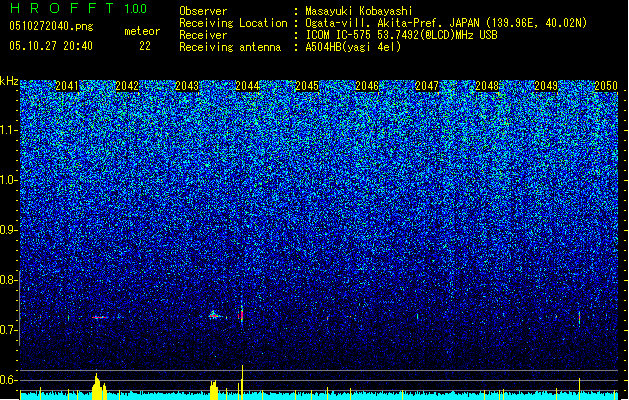Click the 2049 time marker
Viewport: 629px width, 400px height.
(x=546, y=86)
